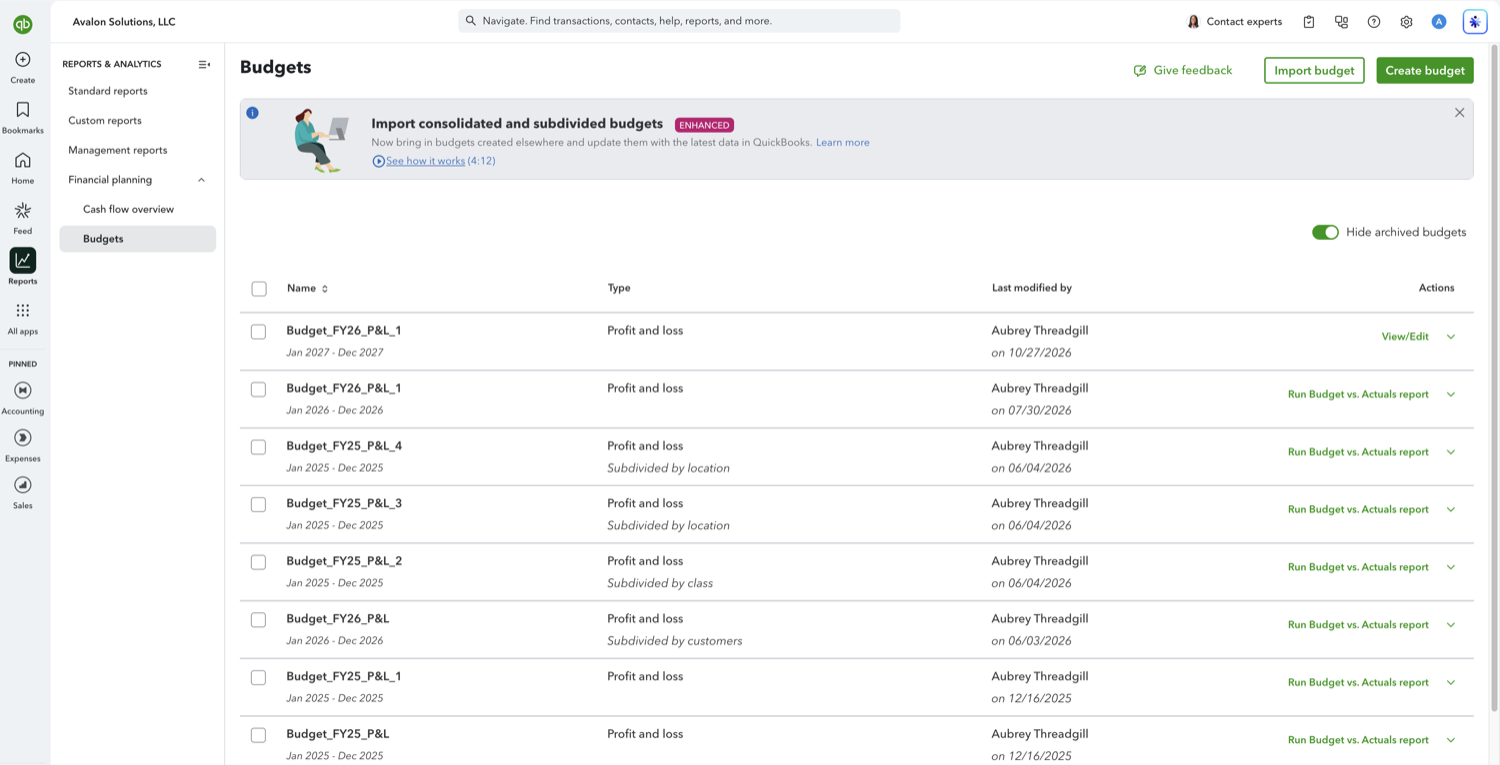
Task: Select the Budget_FY25_P&L_4 checkbox
Action: pyautogui.click(x=259, y=447)
